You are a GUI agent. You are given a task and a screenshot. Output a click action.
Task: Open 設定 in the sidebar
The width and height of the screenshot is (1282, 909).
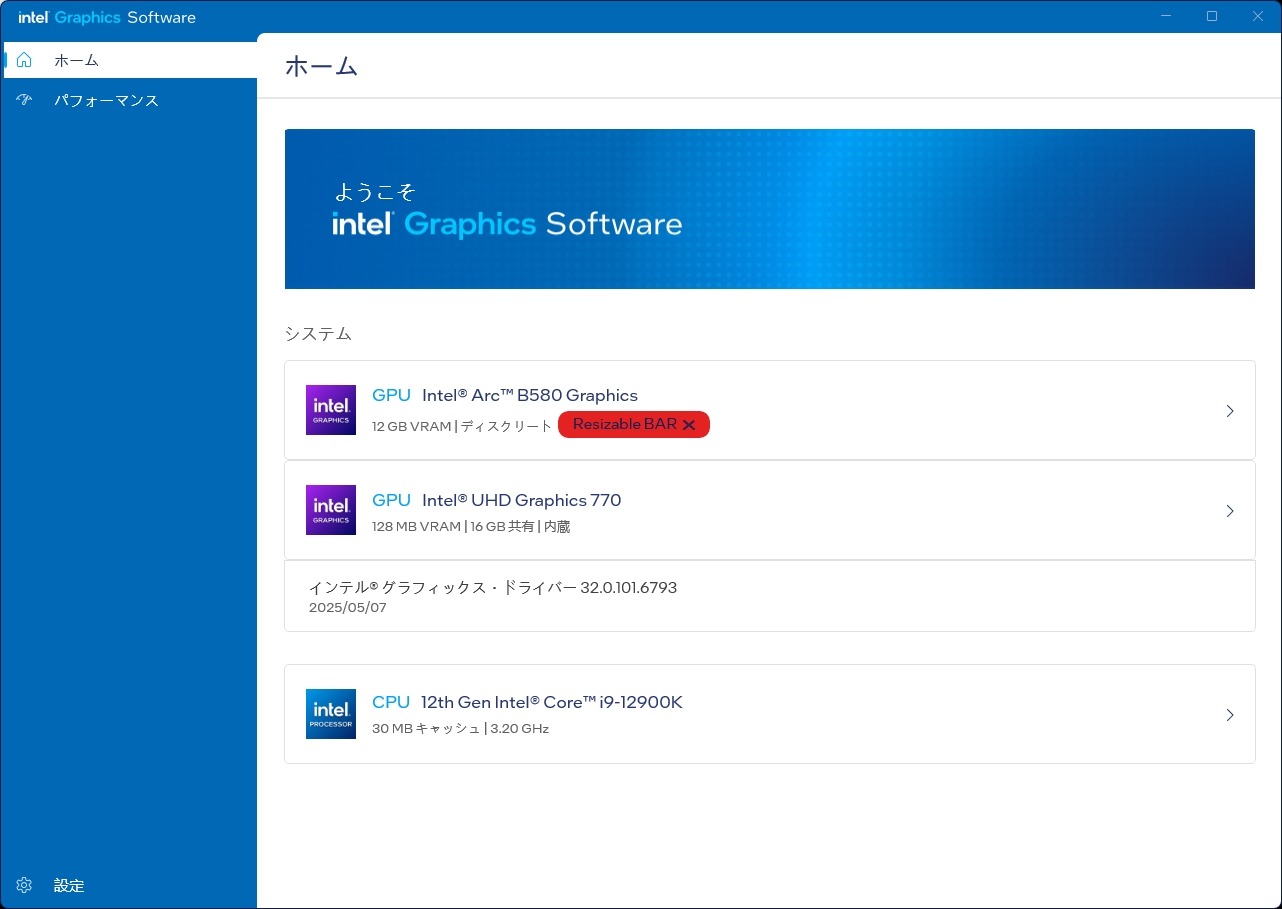pyautogui.click(x=129, y=885)
